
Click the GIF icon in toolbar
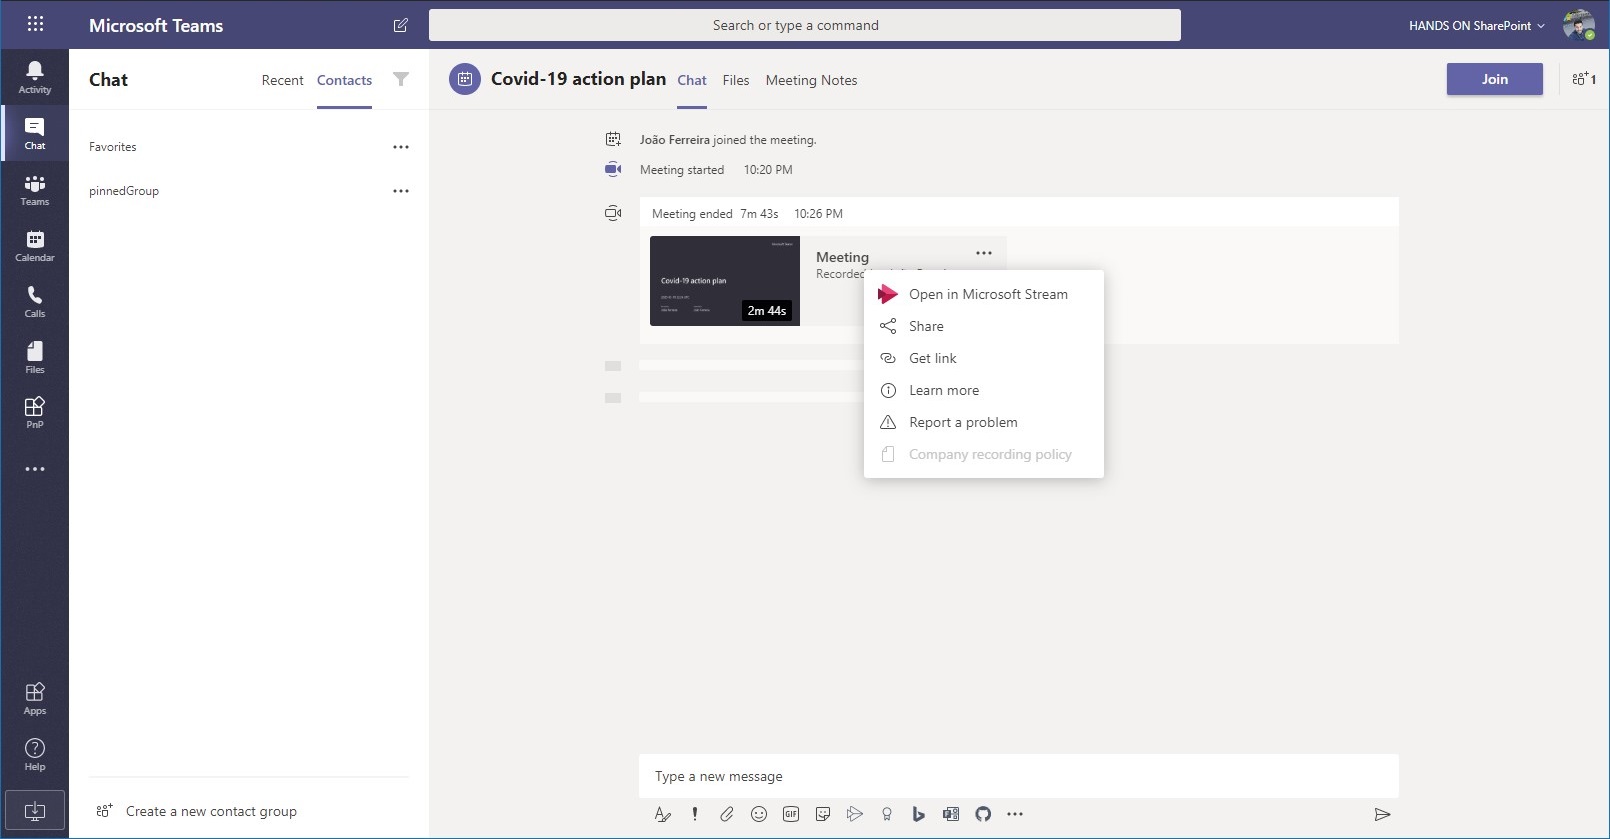791,814
